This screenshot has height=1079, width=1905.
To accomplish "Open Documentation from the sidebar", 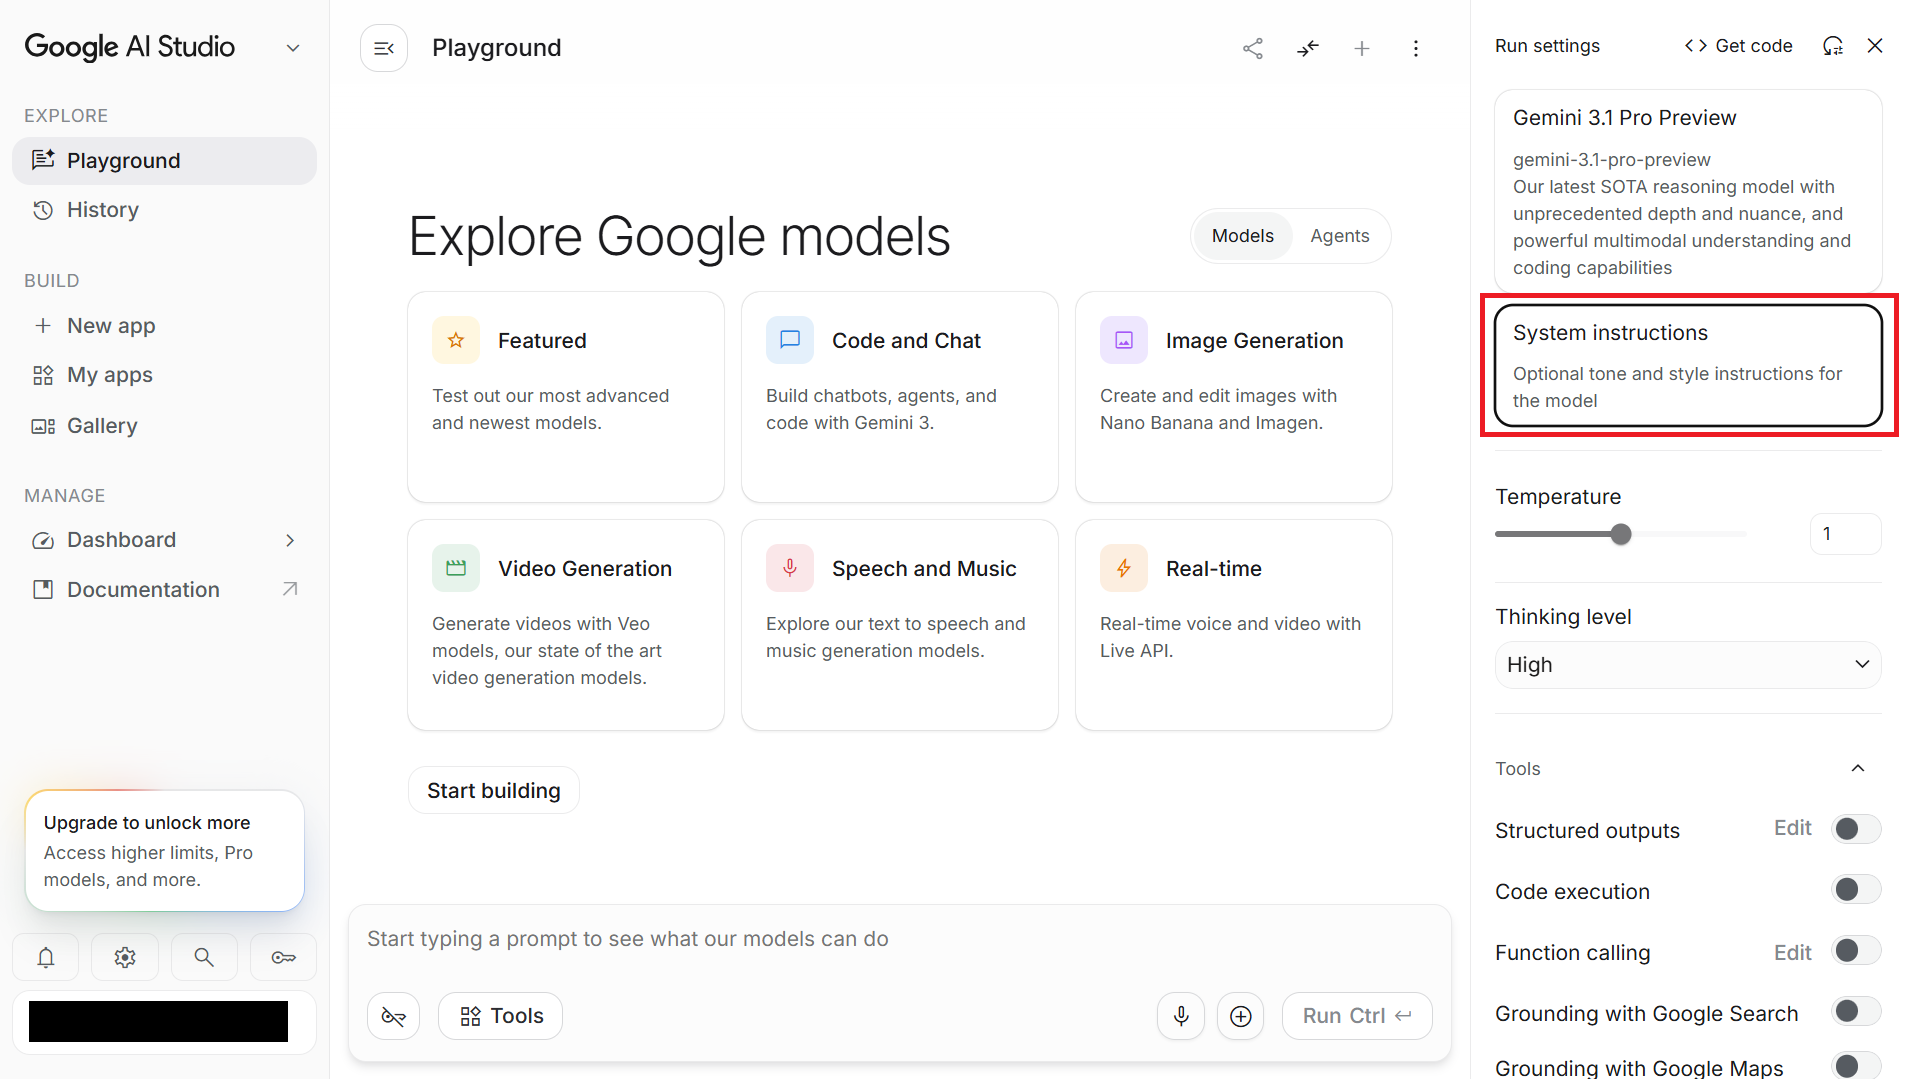I will click(164, 590).
